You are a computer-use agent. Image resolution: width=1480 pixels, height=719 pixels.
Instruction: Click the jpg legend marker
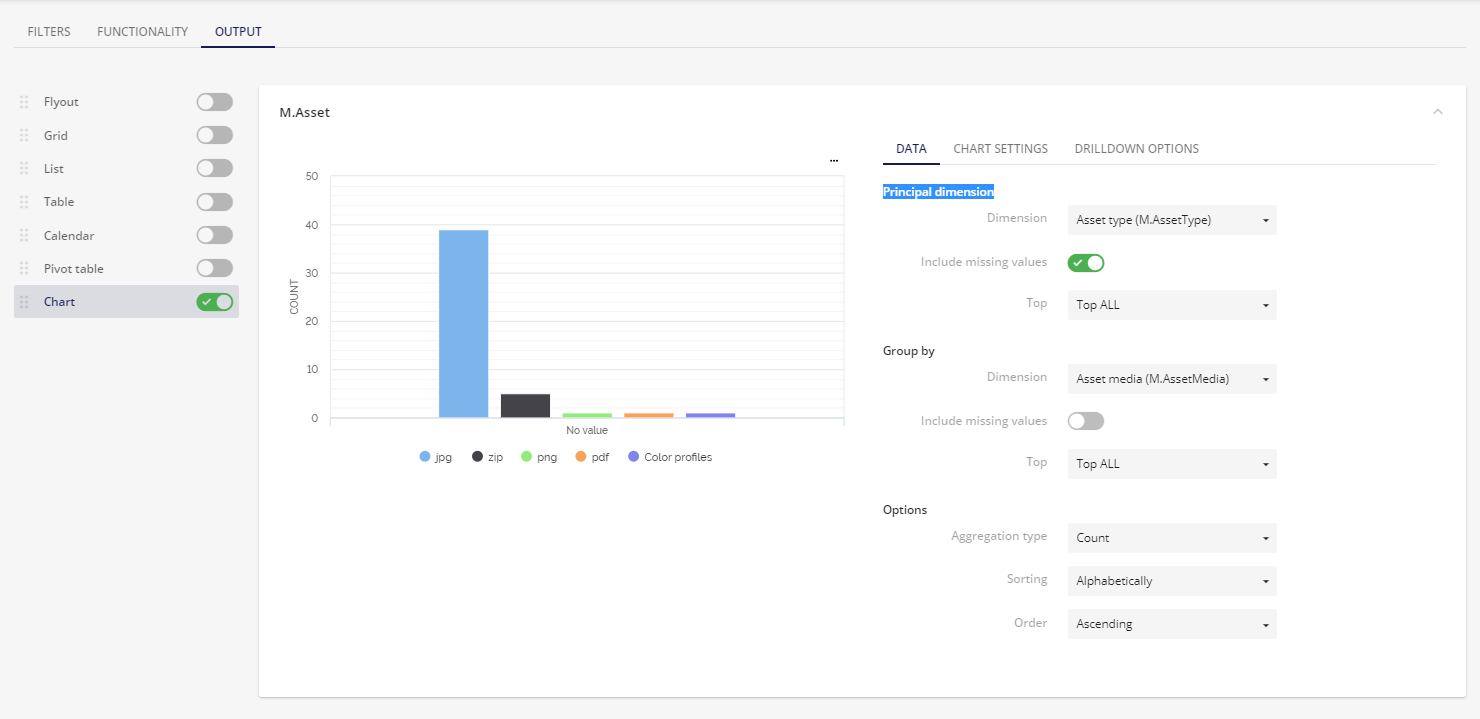pyautogui.click(x=425, y=457)
